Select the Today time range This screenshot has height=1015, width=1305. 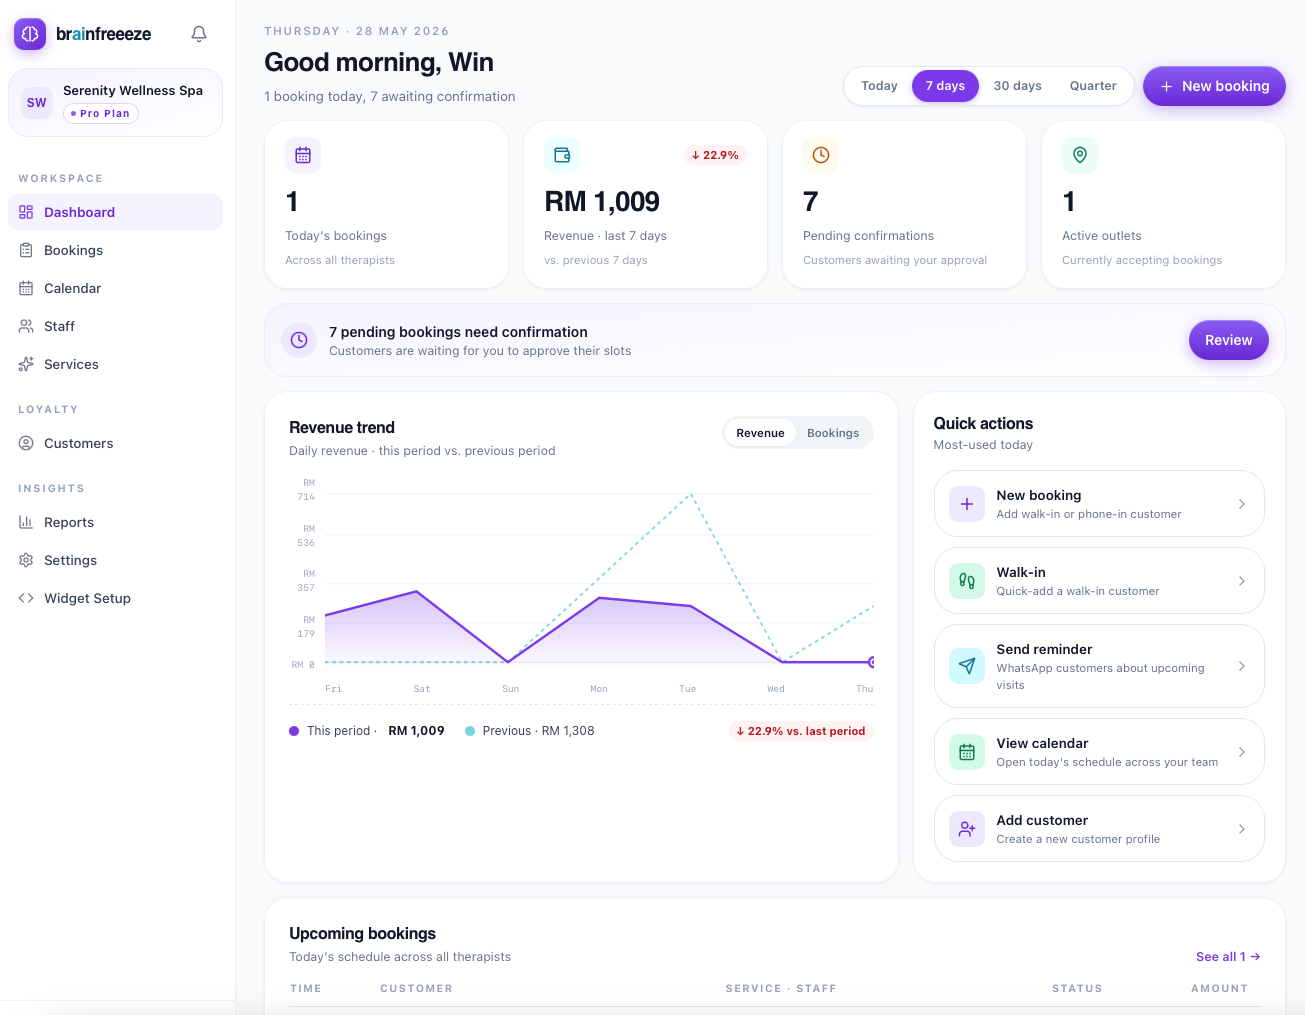point(879,86)
